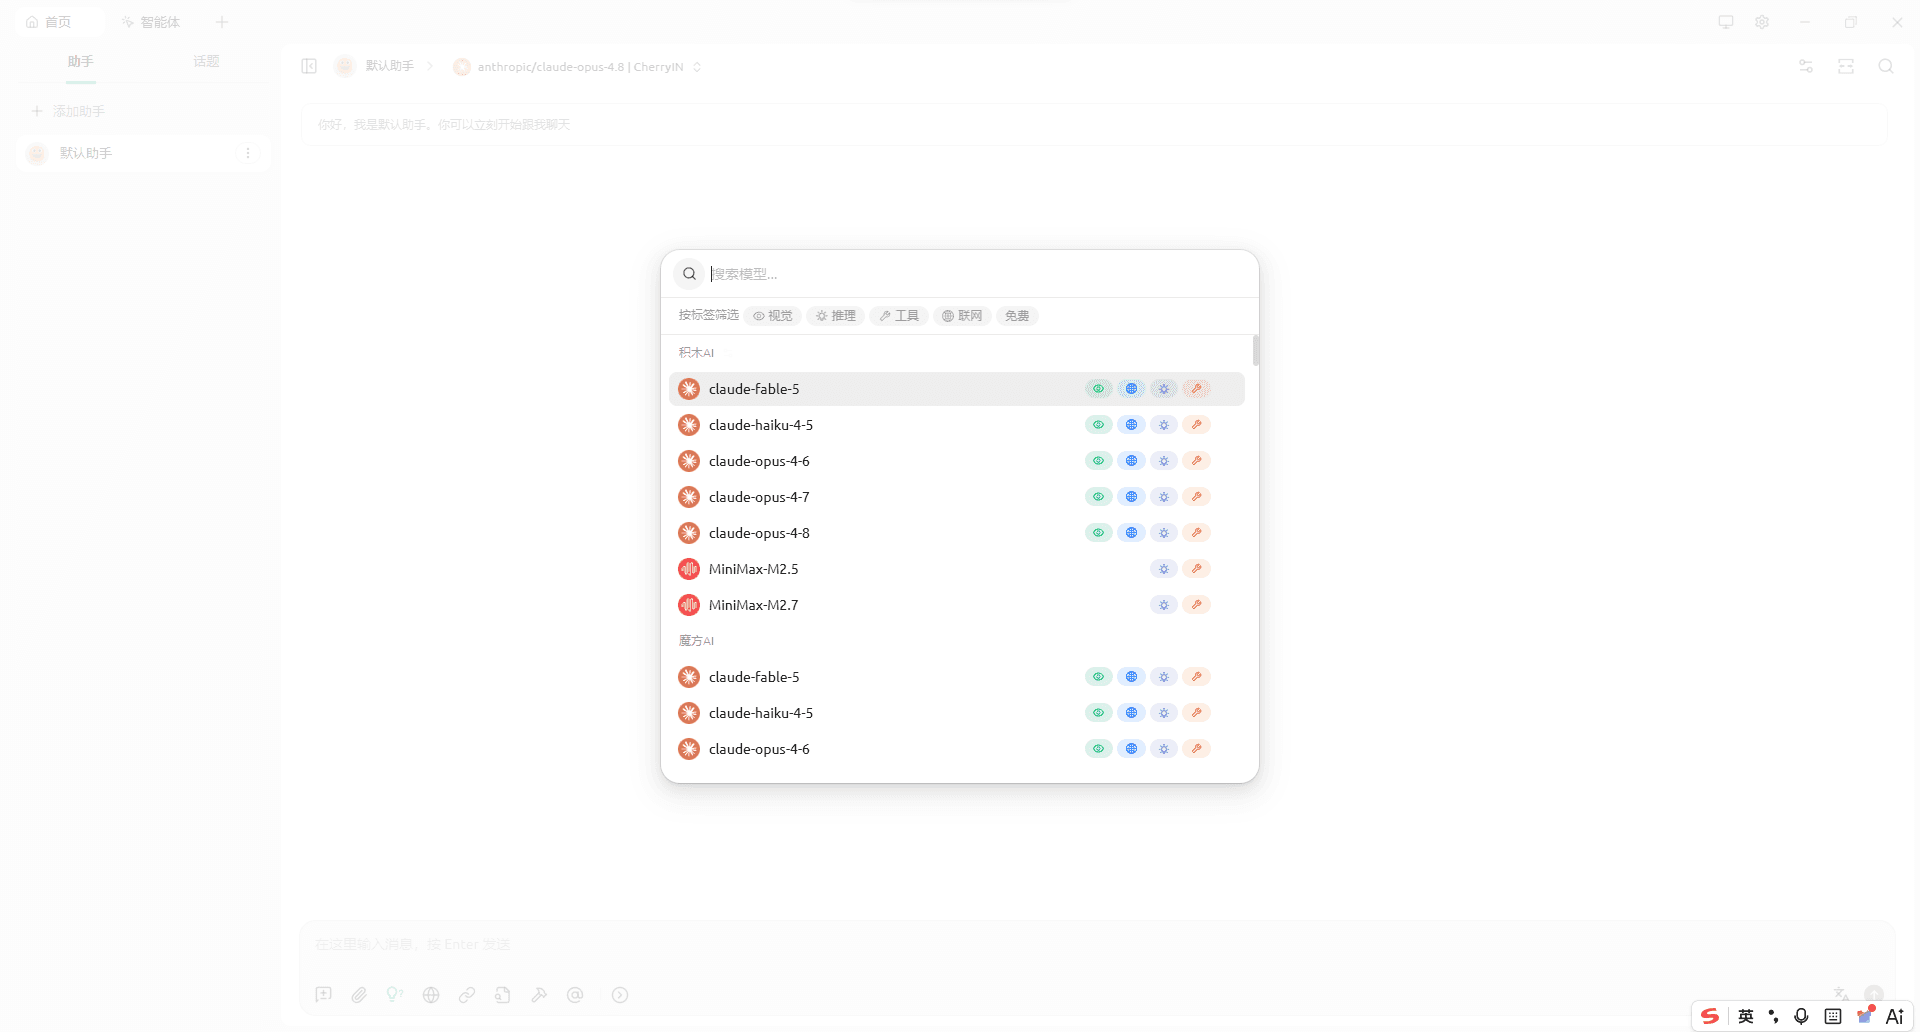Open the 智能体 tab
Image resolution: width=1920 pixels, height=1032 pixels.
pyautogui.click(x=151, y=22)
